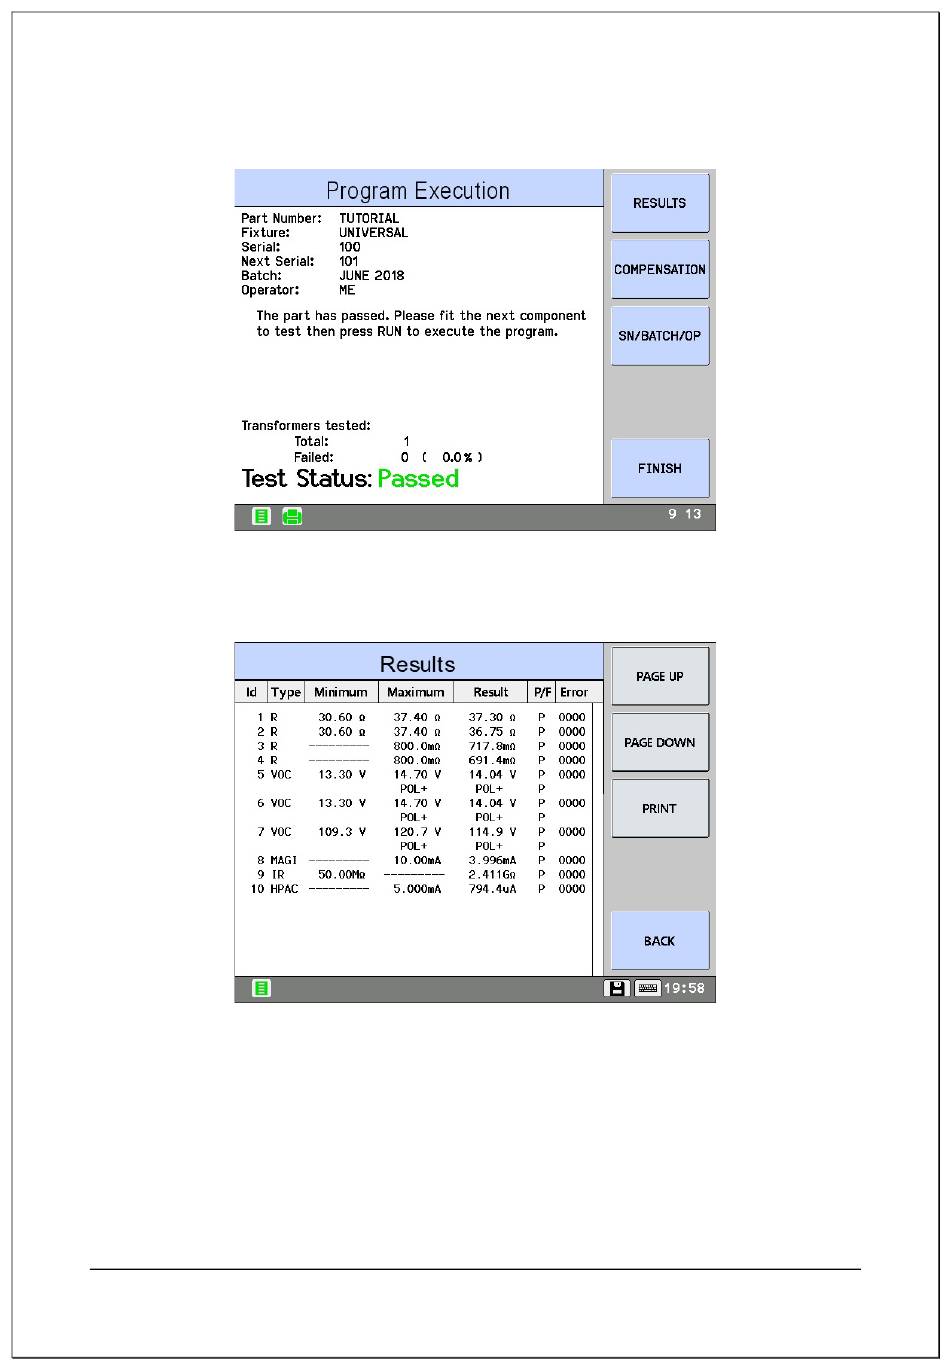Click the failed percentage 0.0%
This screenshot has height=1369, width=950.
pos(457,457)
